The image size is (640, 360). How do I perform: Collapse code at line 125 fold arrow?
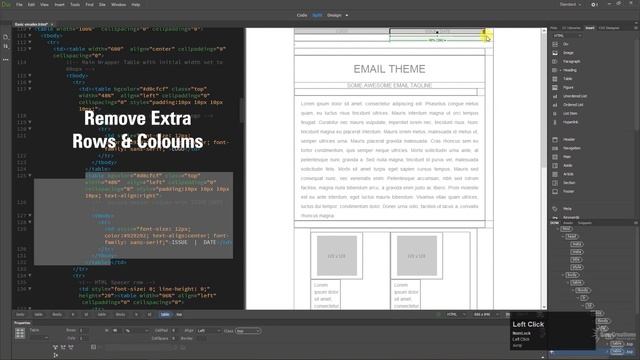pos(30,176)
